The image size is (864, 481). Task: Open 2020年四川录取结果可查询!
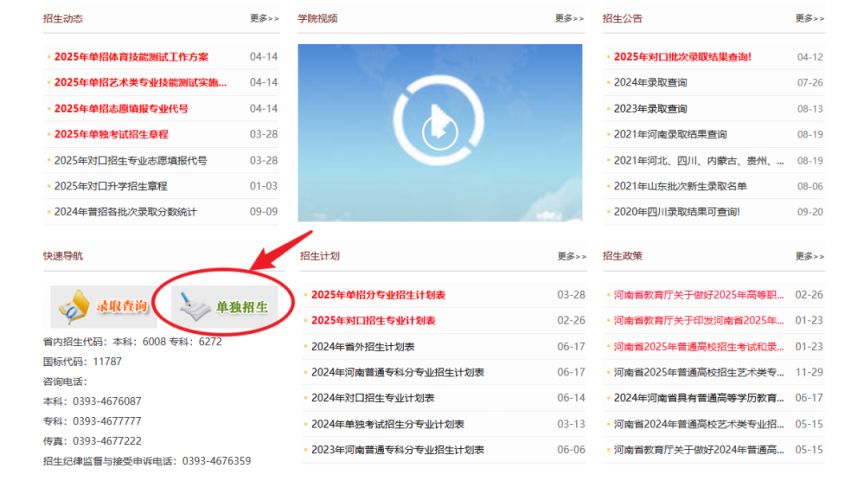[677, 212]
